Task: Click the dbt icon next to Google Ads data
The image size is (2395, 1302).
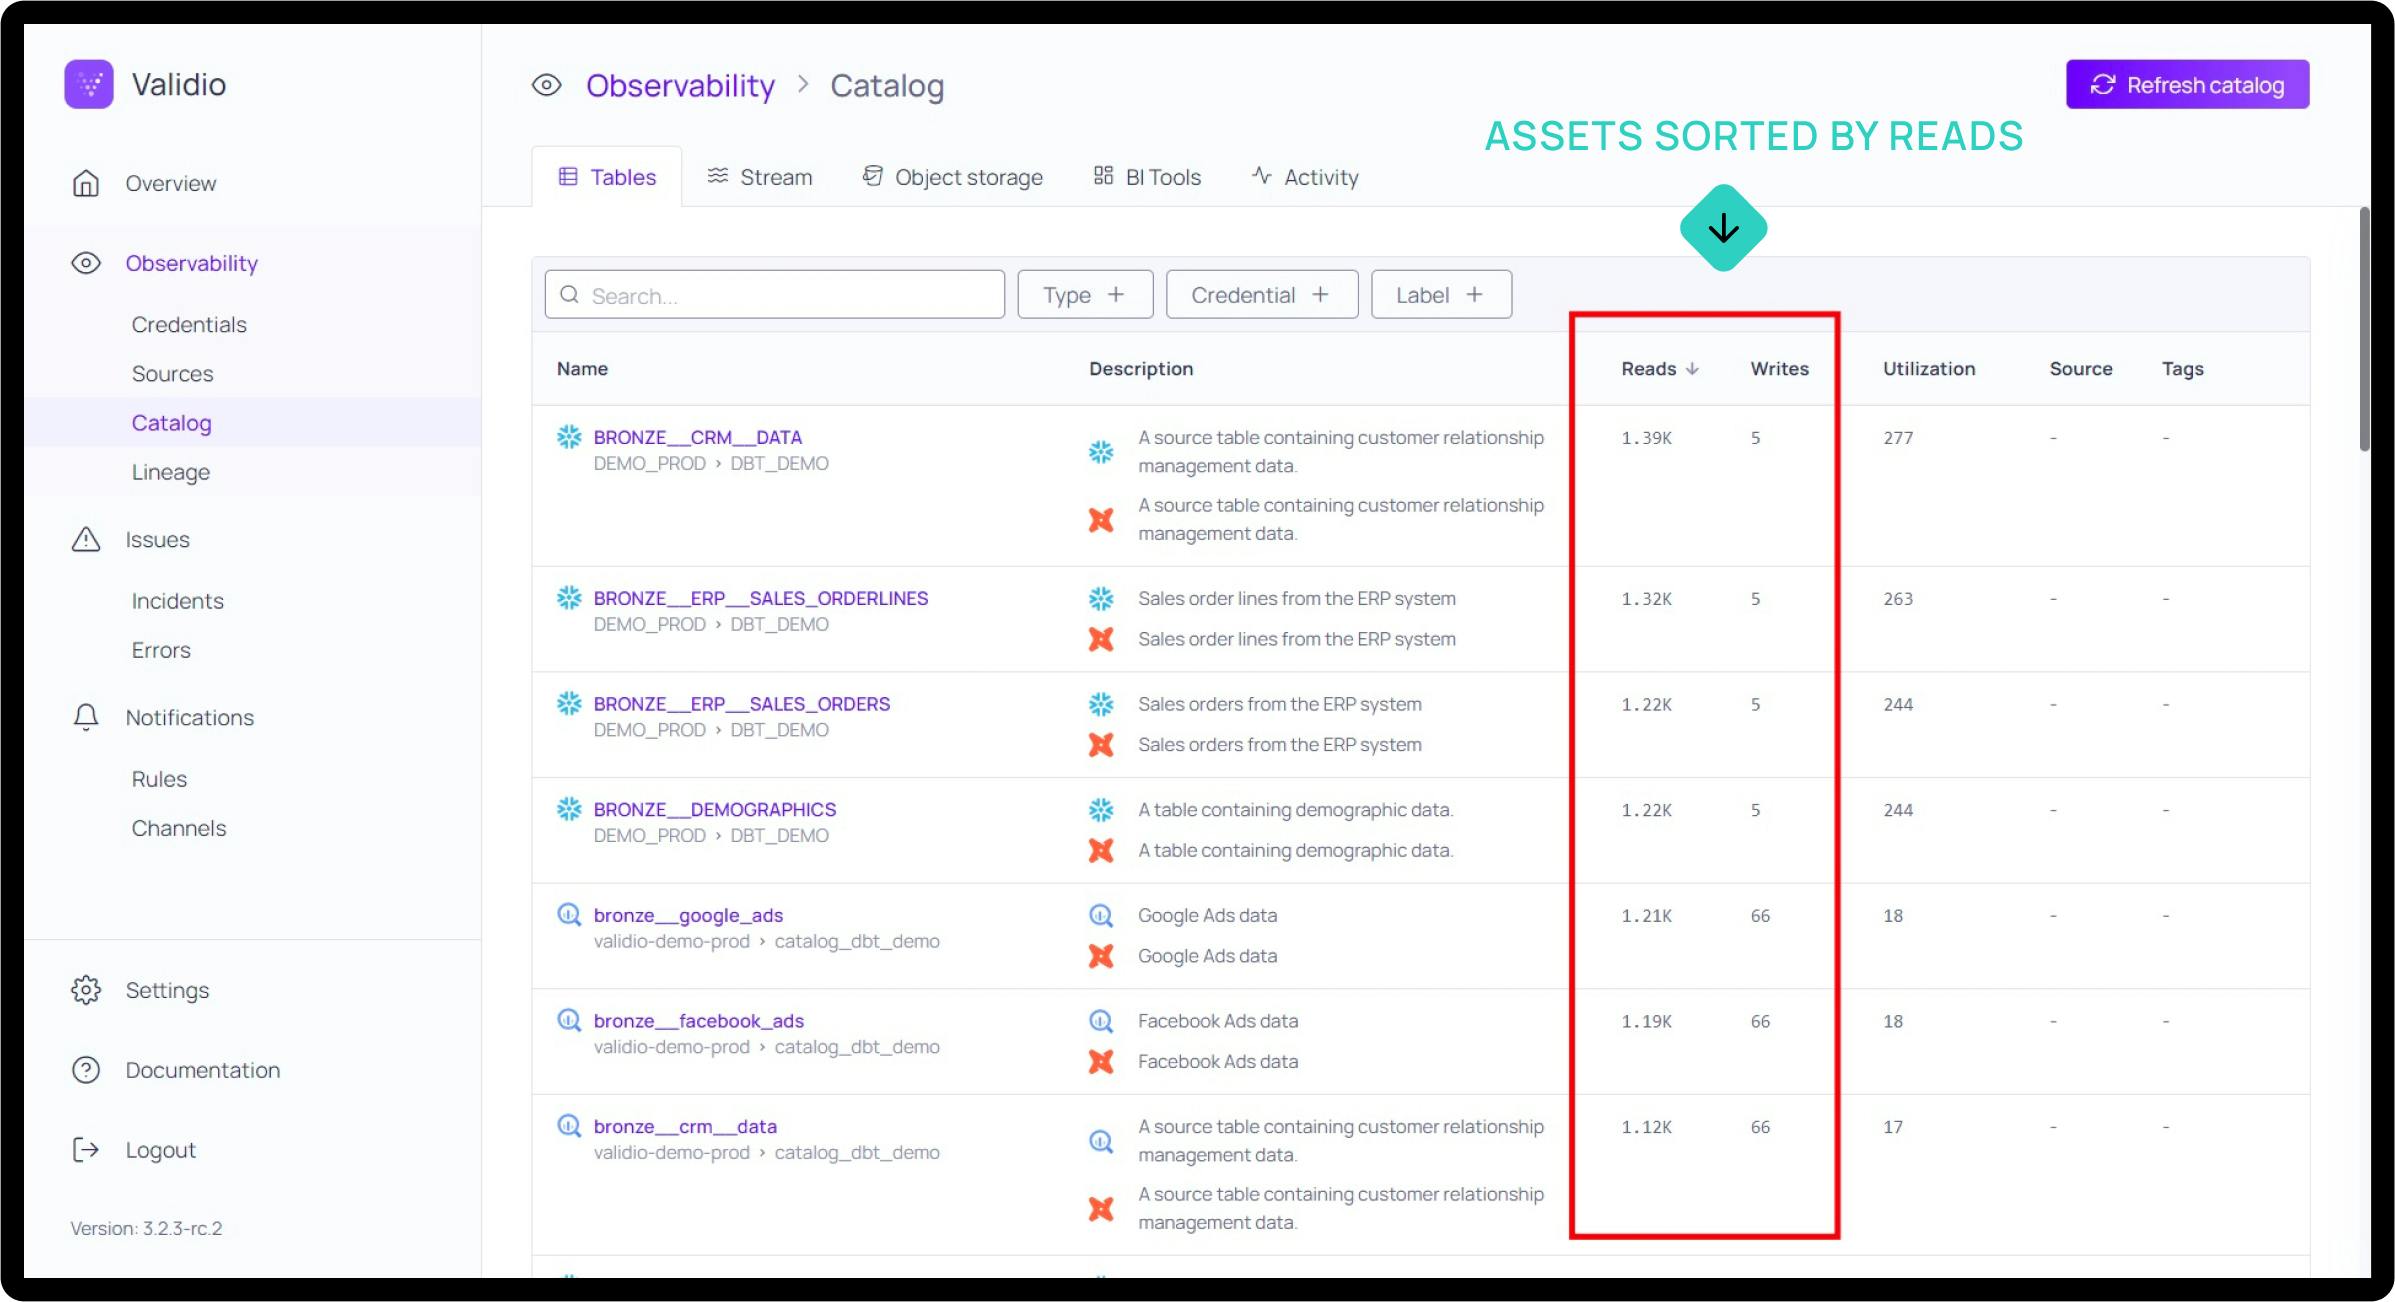Action: [x=1101, y=956]
